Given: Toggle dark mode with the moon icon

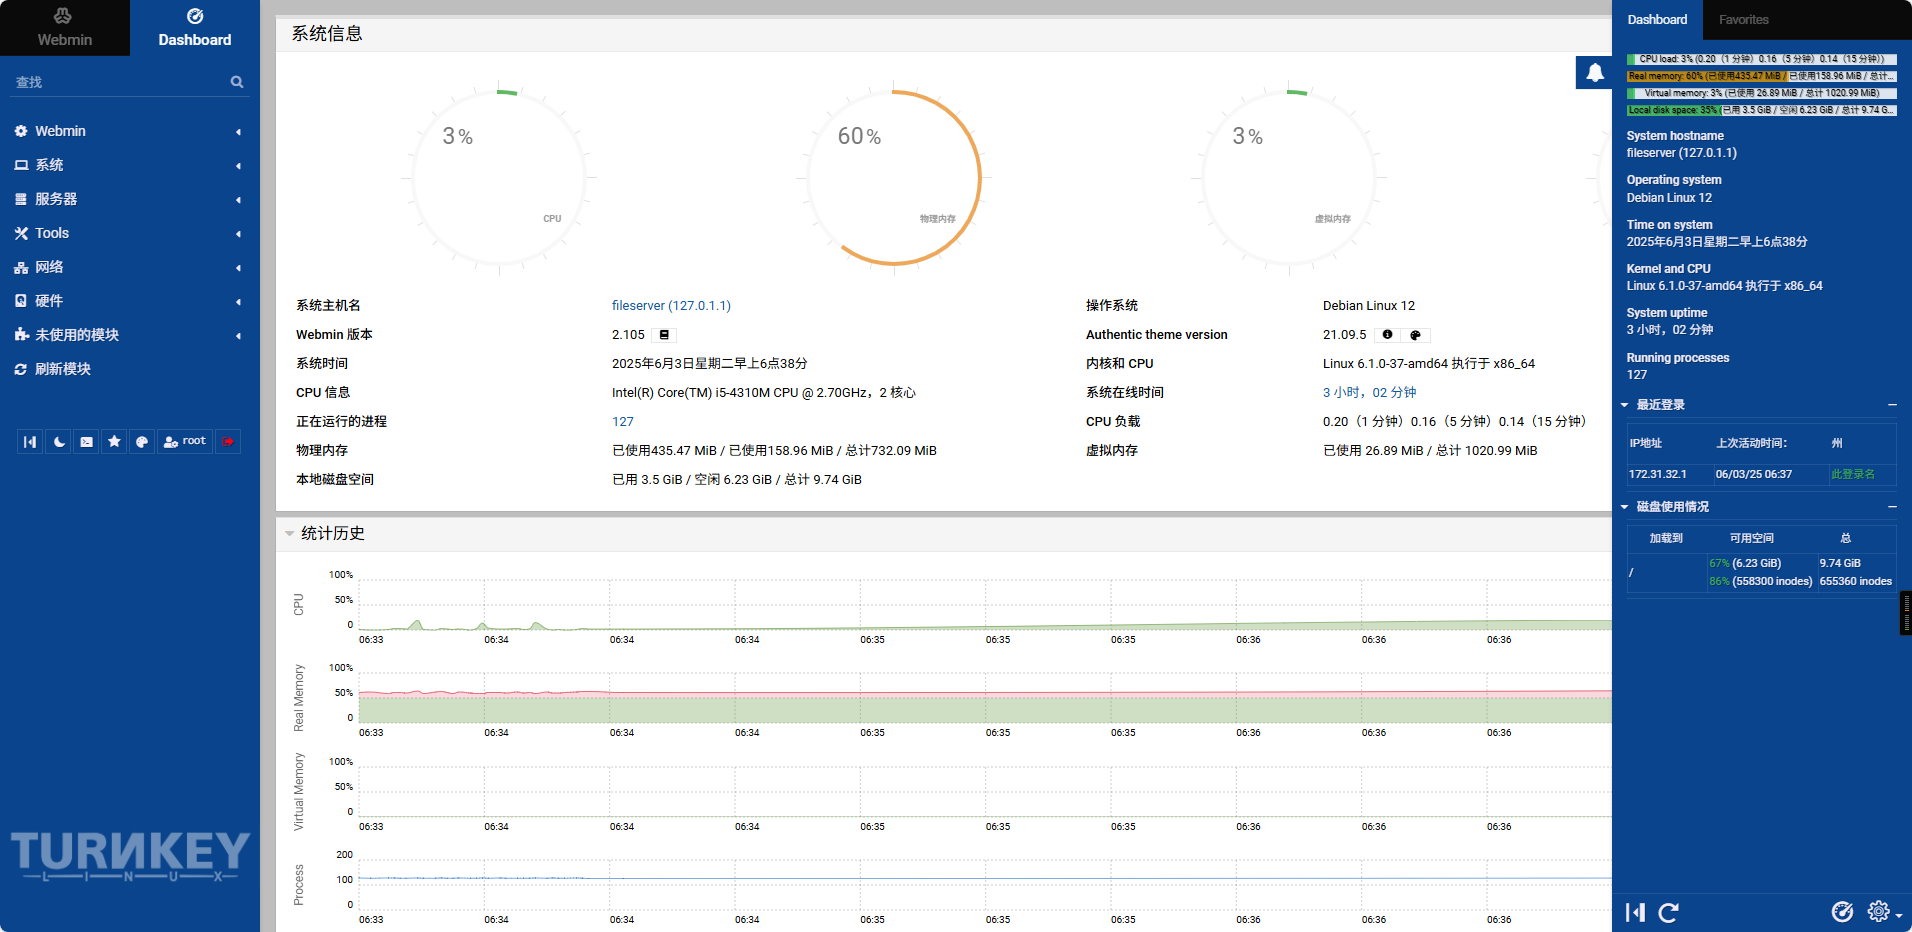Looking at the screenshot, I should (58, 441).
